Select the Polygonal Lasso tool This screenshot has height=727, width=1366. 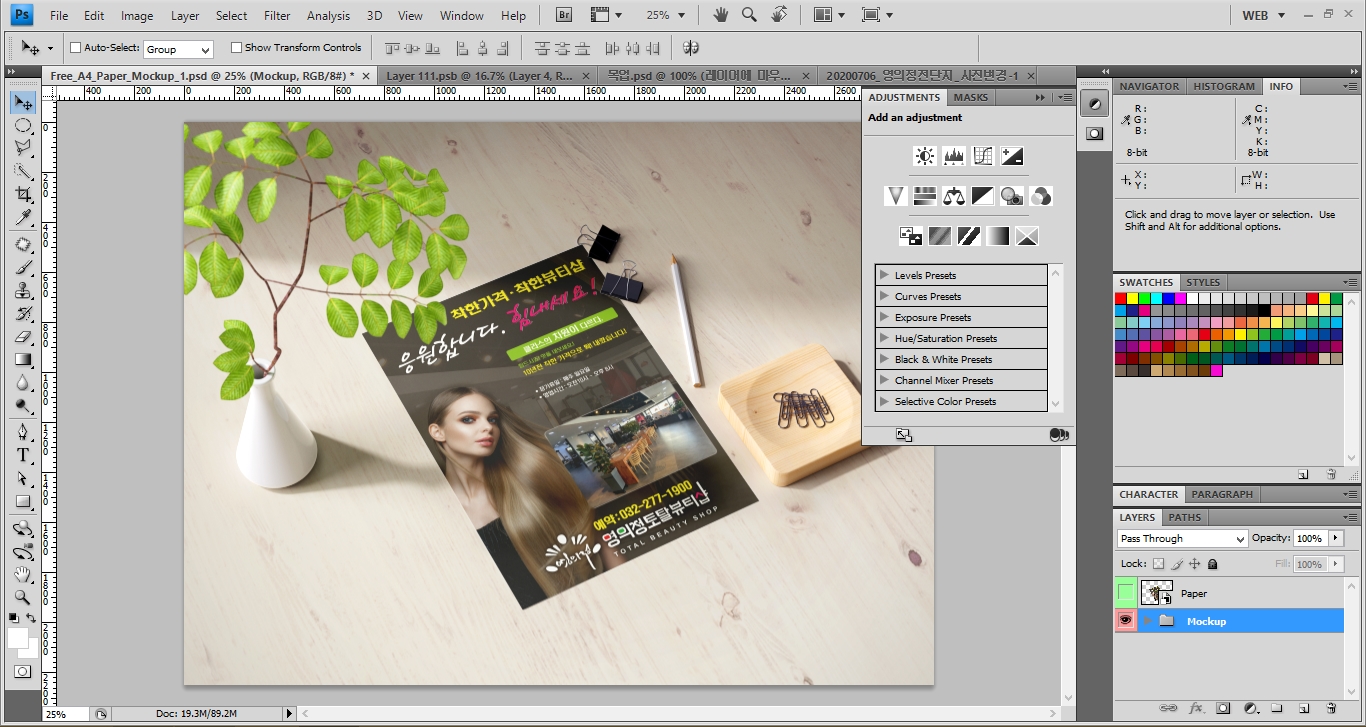coord(23,148)
